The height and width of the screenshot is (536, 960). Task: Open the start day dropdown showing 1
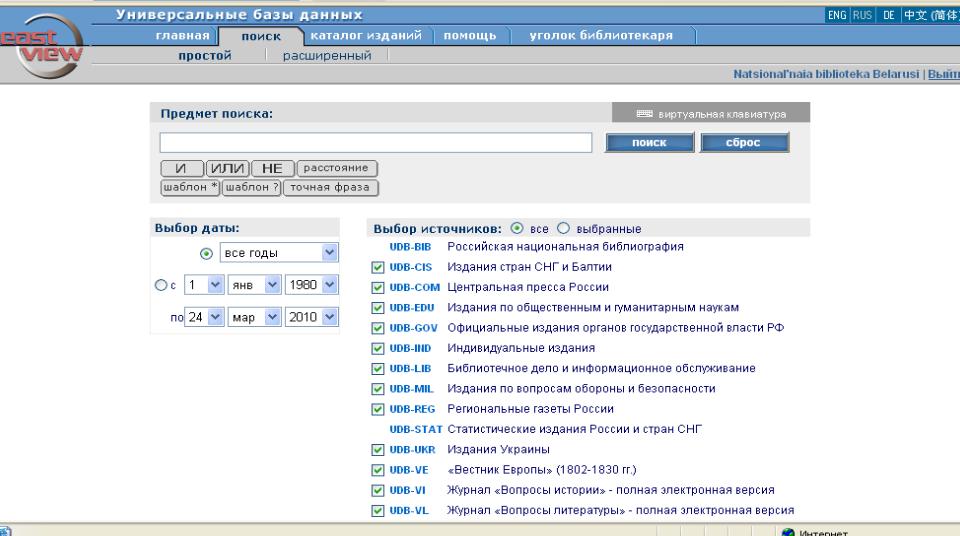tap(204, 285)
